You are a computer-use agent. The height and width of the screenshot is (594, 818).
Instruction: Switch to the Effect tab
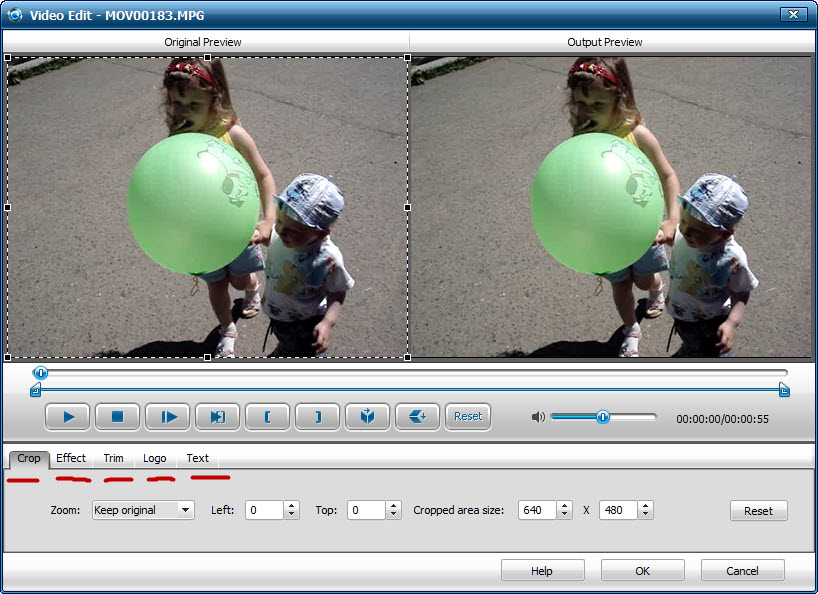click(70, 458)
